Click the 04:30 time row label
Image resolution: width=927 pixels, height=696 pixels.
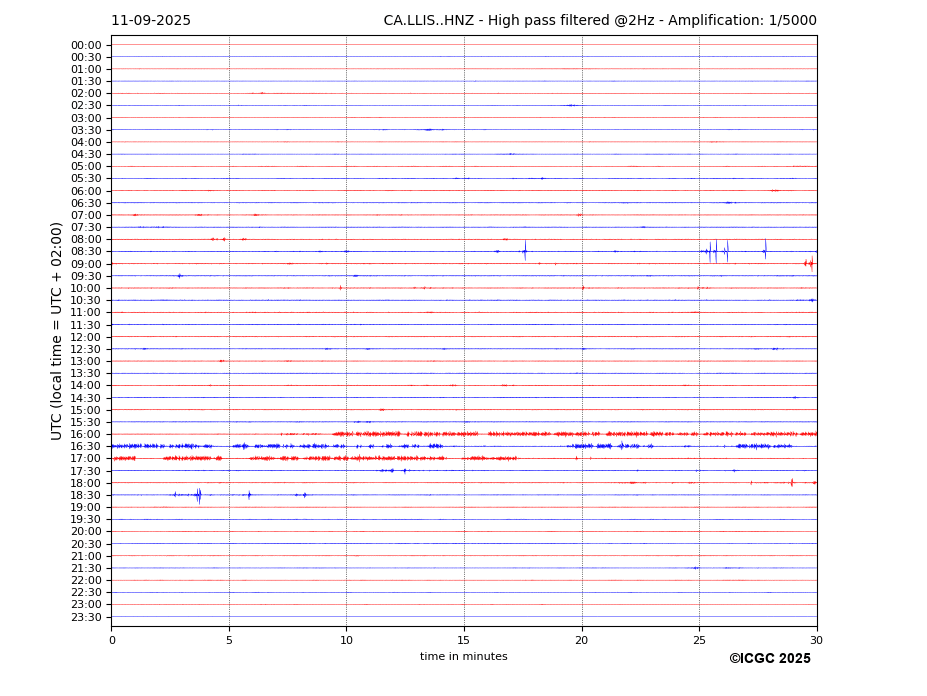86,154
